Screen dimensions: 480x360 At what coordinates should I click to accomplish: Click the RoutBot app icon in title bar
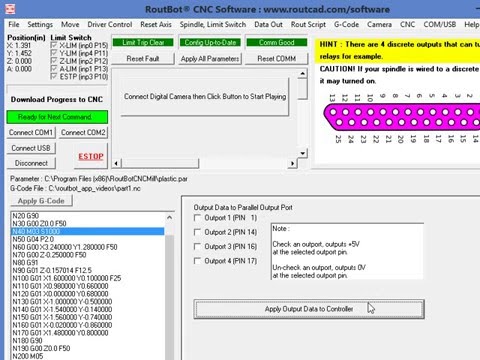pos(10,9)
